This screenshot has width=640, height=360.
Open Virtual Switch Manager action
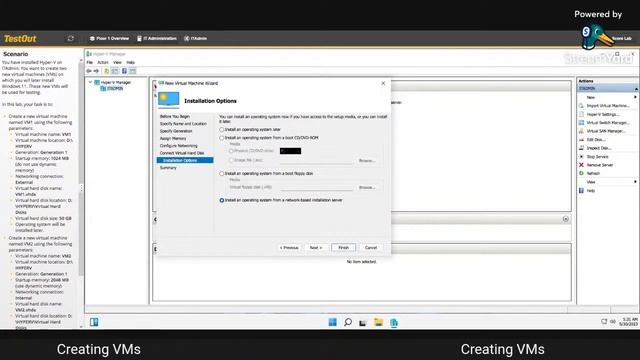[x=608, y=123]
